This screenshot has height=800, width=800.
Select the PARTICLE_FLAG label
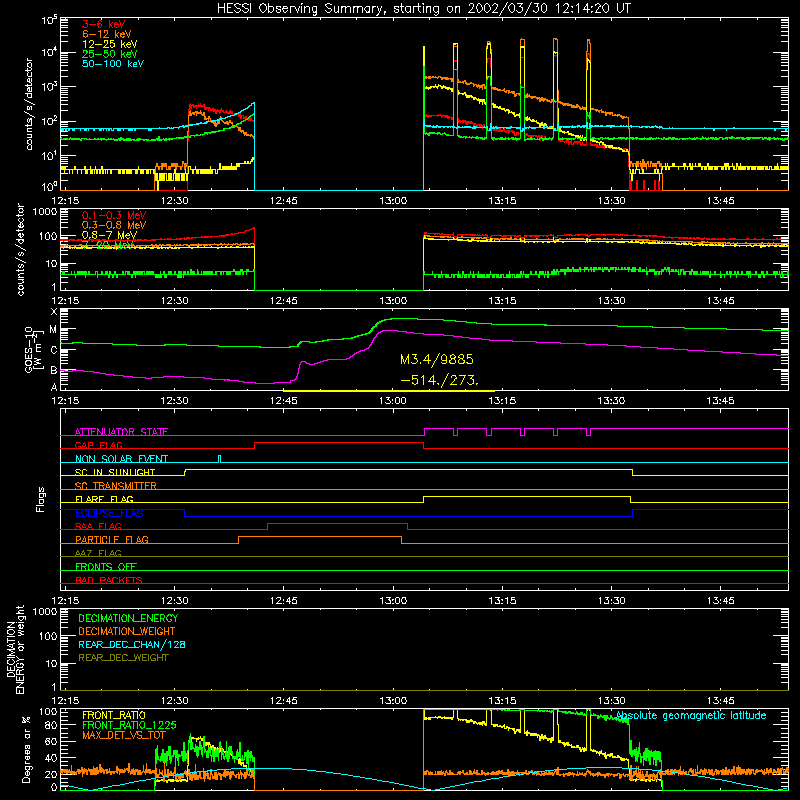coord(112,539)
